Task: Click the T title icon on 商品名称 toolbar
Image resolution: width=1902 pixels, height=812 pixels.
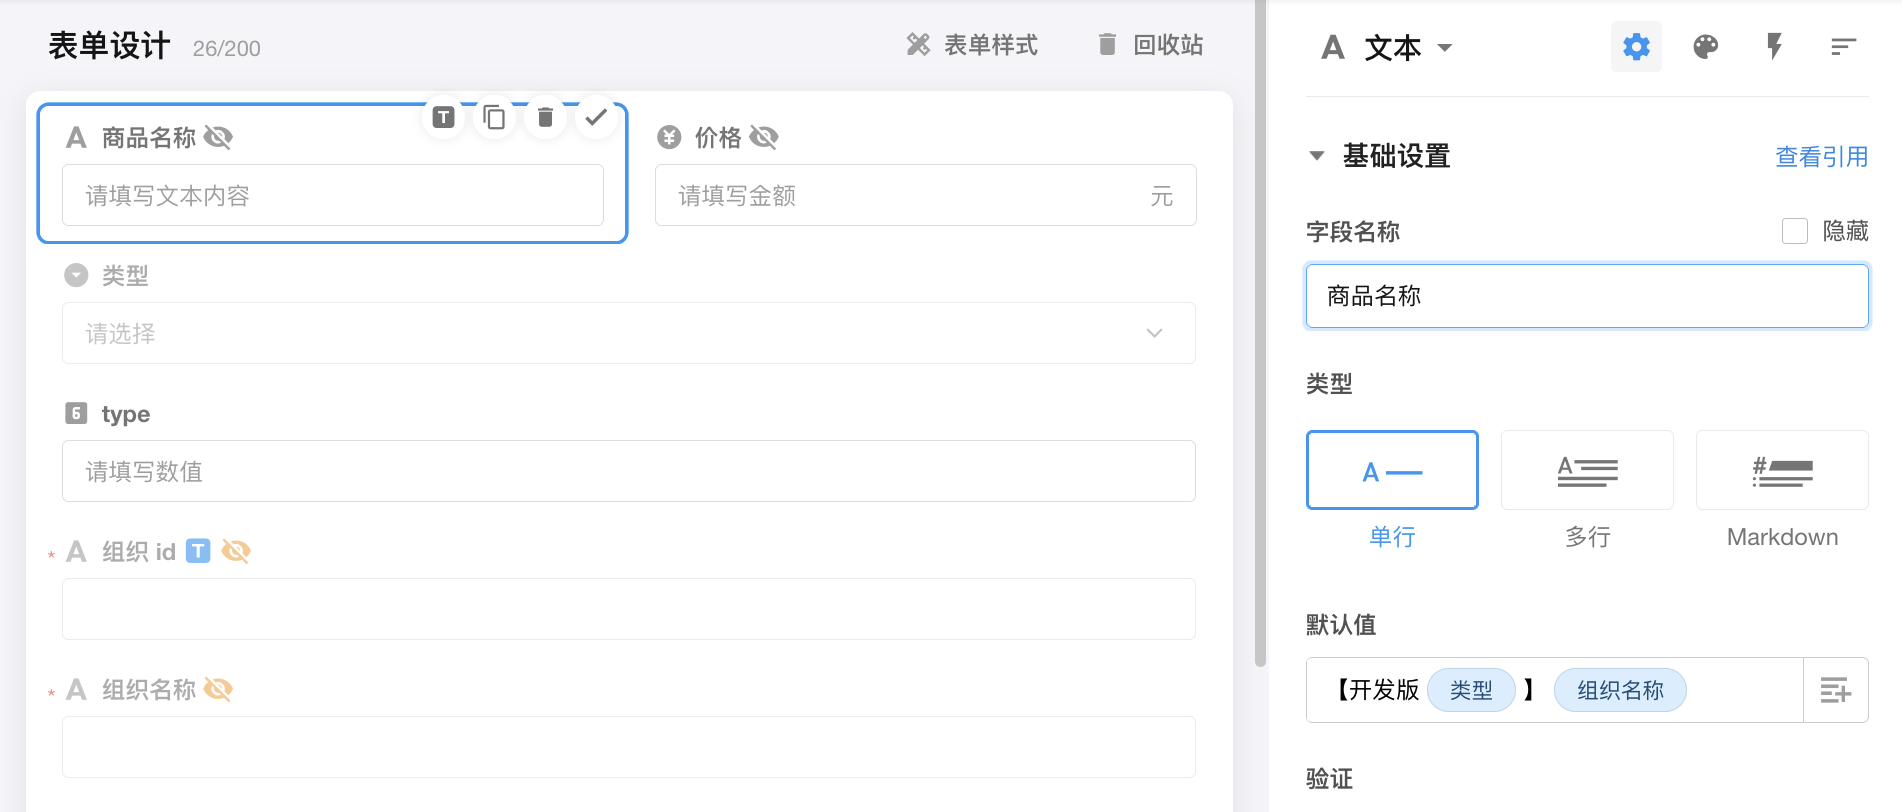Action: click(443, 118)
